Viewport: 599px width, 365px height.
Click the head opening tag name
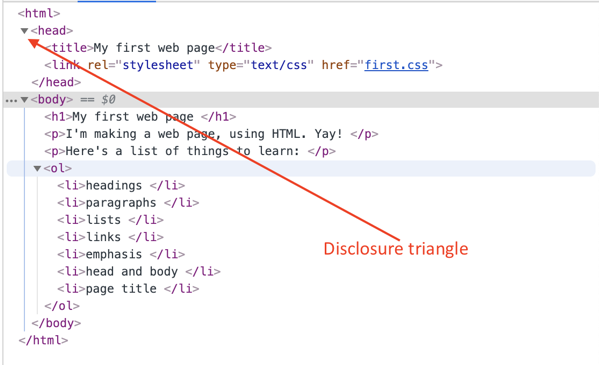pos(52,31)
